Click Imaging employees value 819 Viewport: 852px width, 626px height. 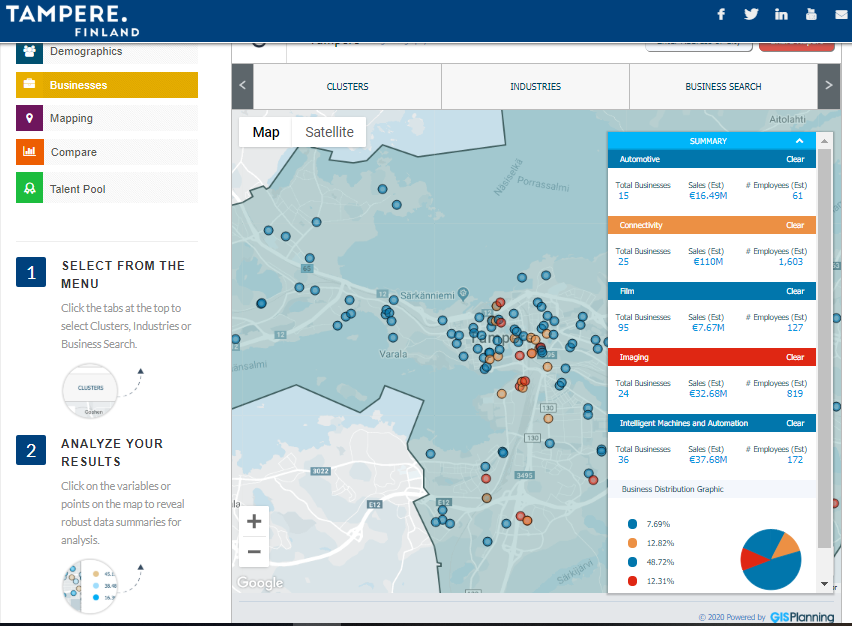[795, 393]
